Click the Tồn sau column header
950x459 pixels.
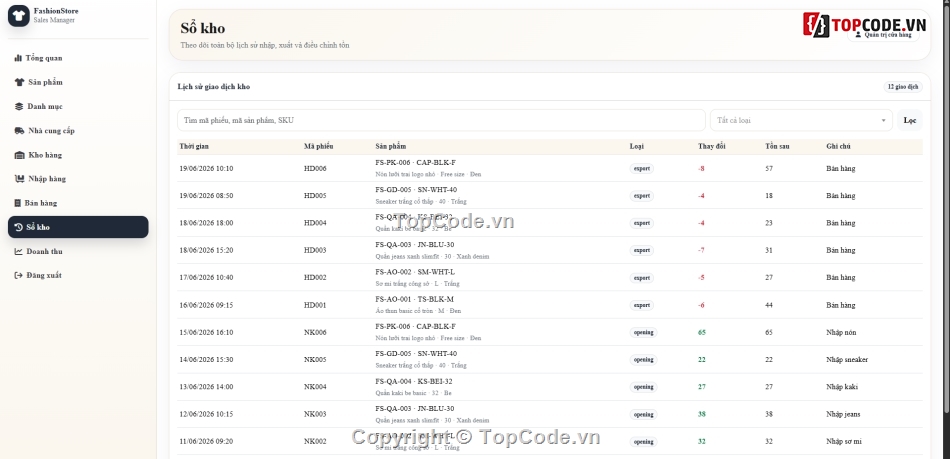[x=777, y=147]
